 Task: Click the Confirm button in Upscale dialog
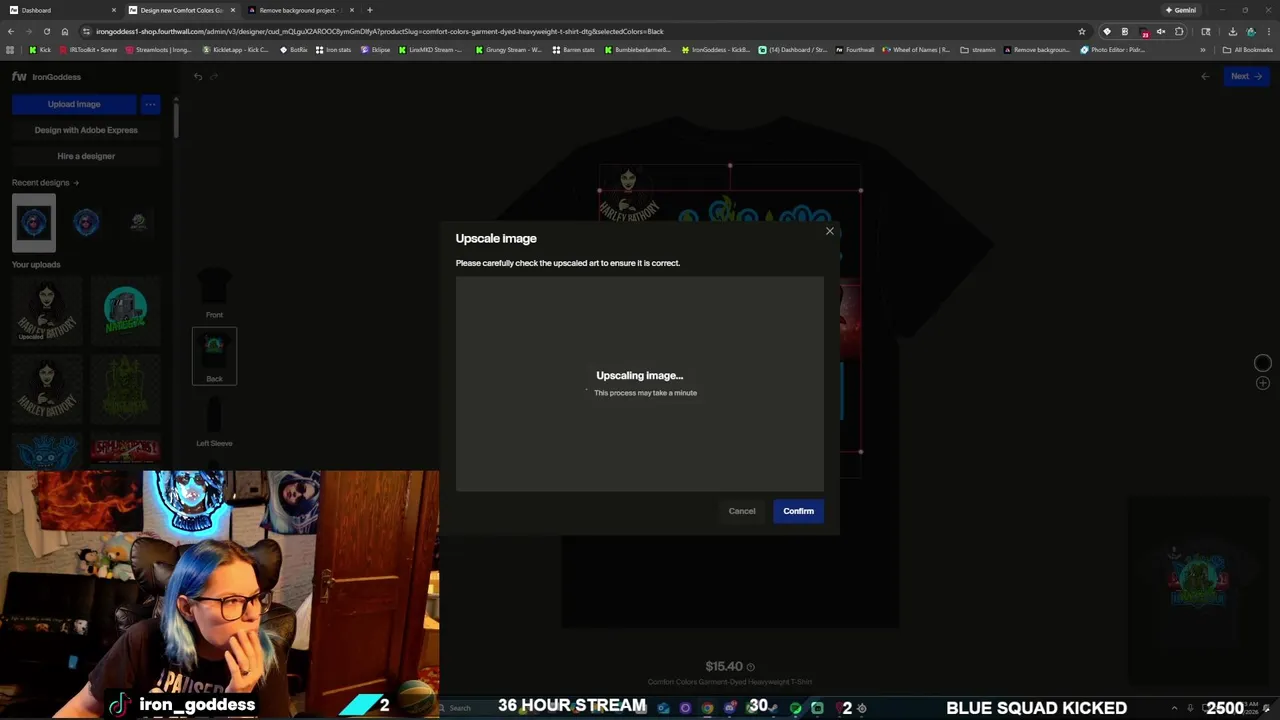tap(798, 511)
